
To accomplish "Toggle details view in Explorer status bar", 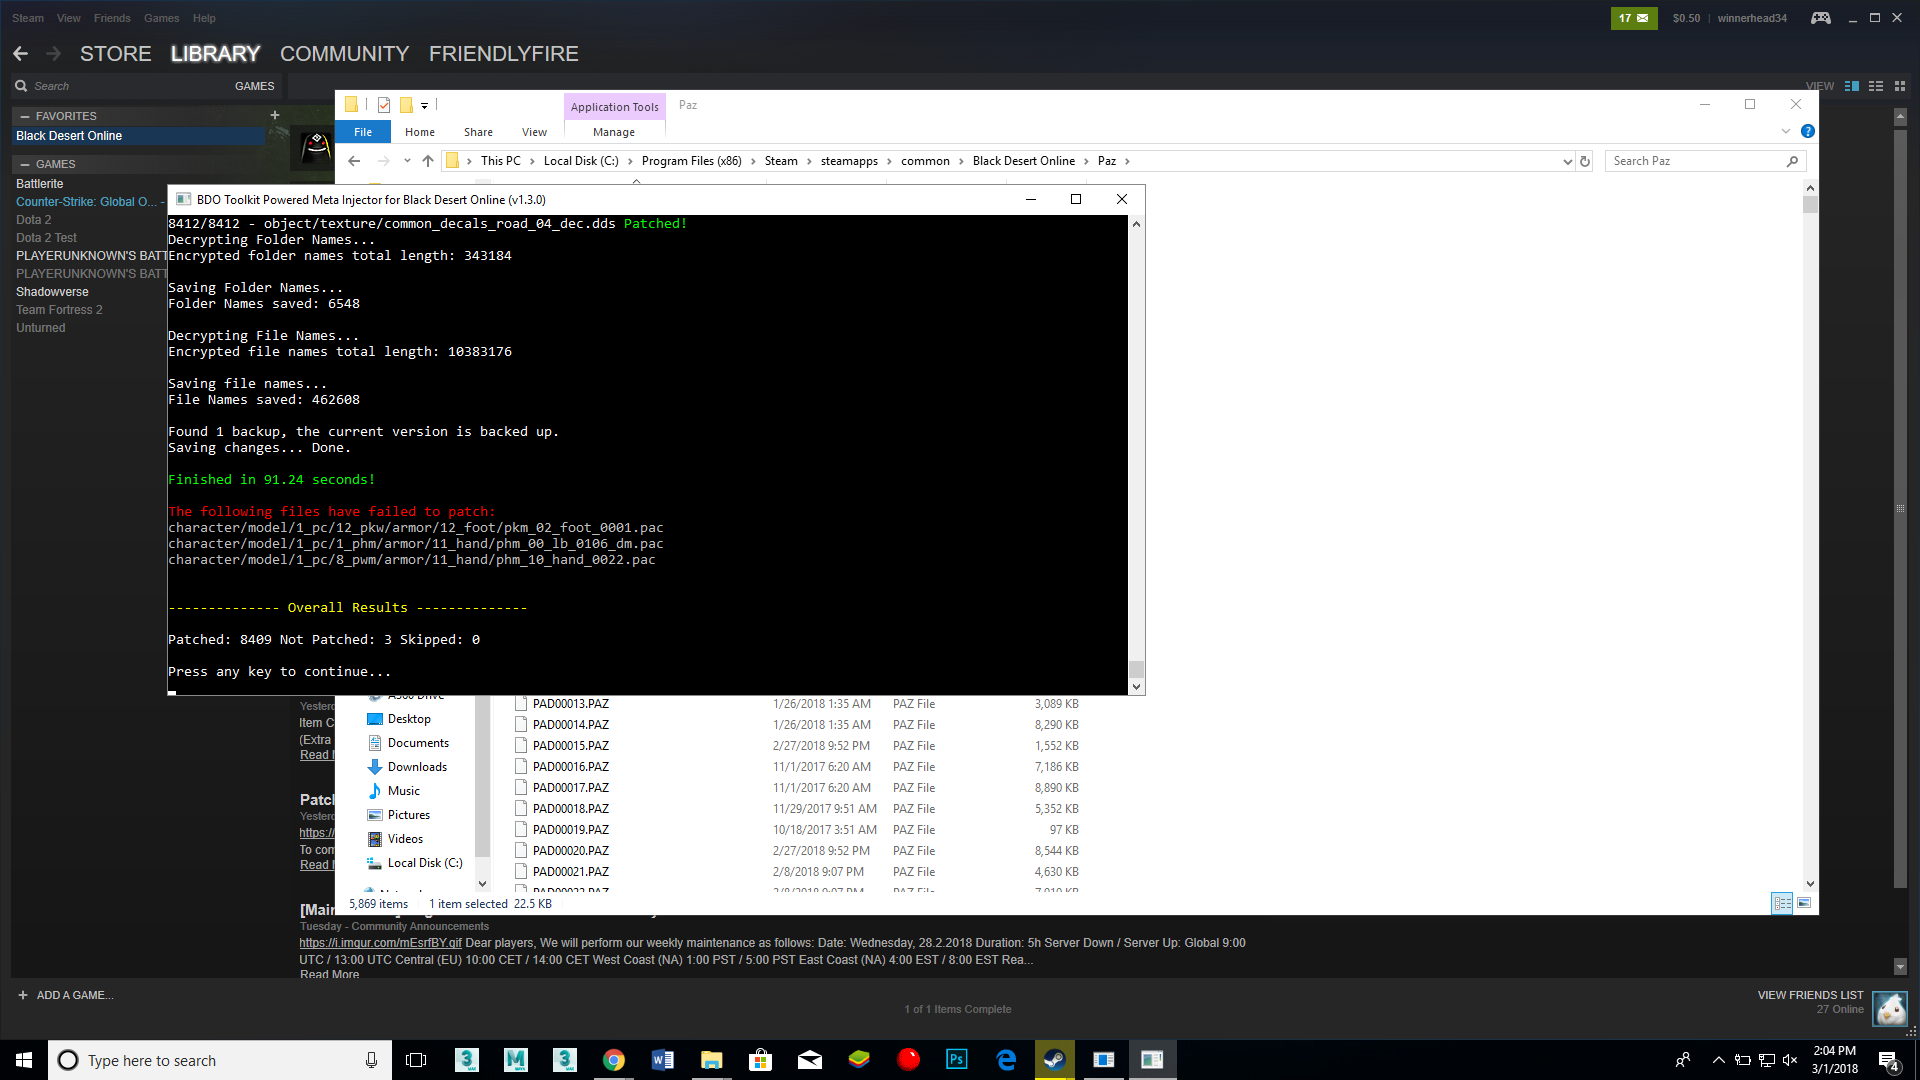I will (1782, 903).
